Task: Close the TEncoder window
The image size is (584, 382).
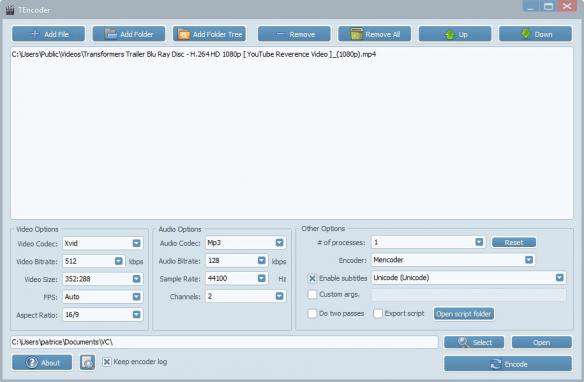Action: click(567, 6)
